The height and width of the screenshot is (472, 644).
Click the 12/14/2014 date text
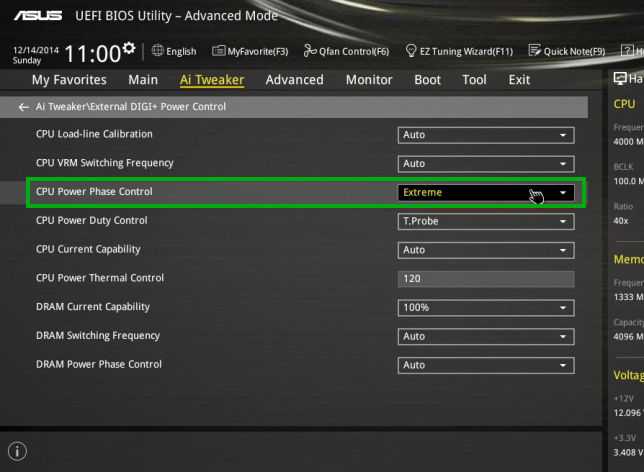tap(36, 50)
